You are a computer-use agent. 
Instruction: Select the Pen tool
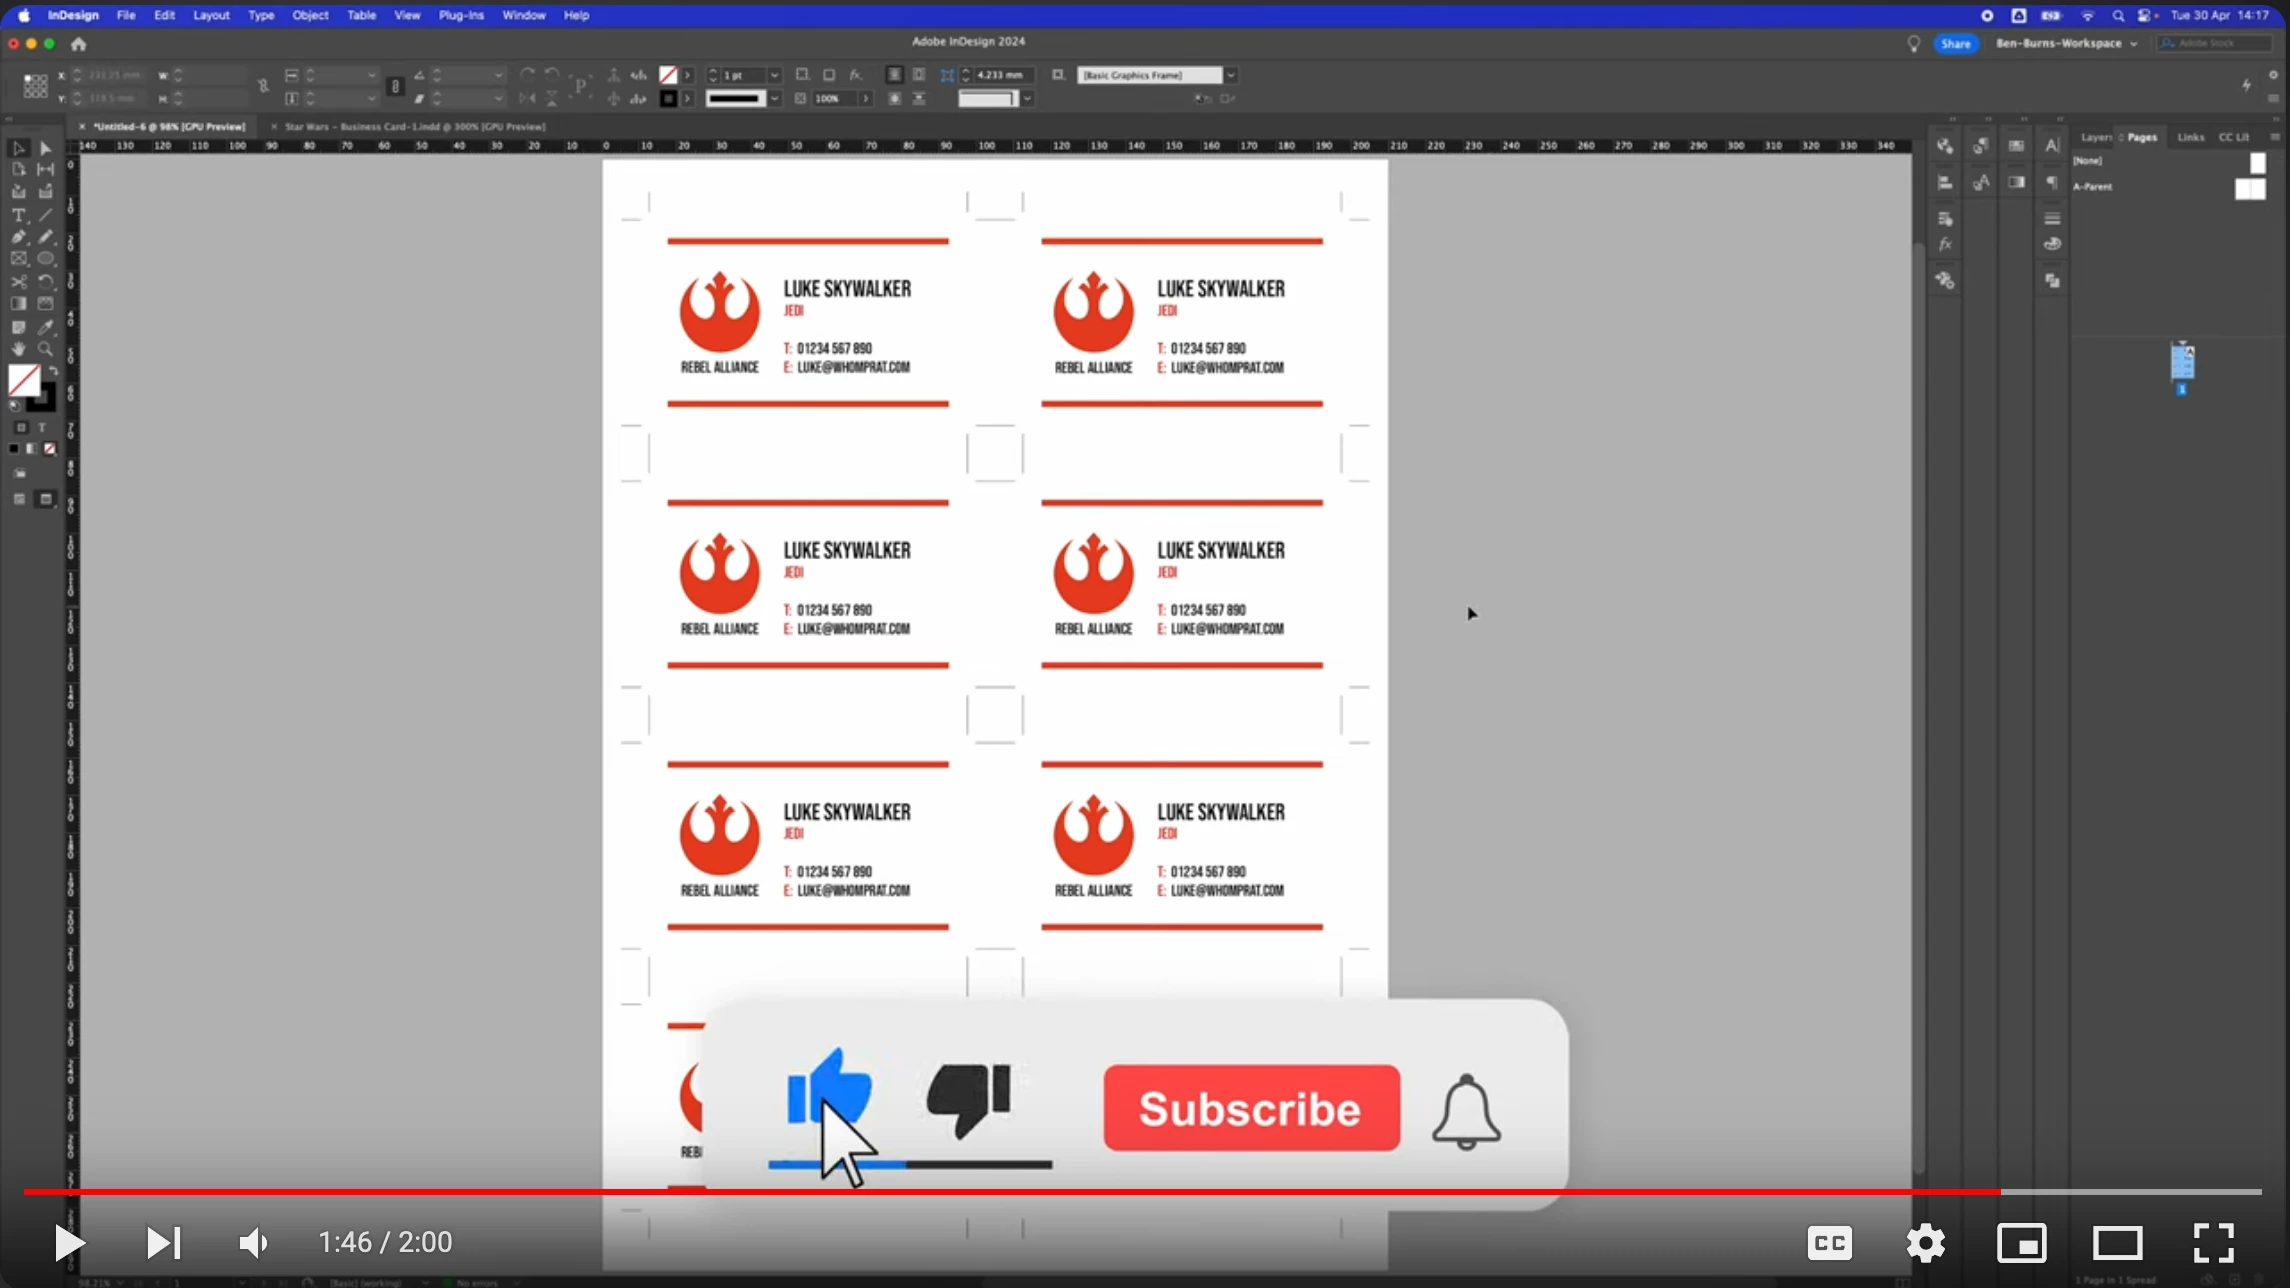click(18, 237)
